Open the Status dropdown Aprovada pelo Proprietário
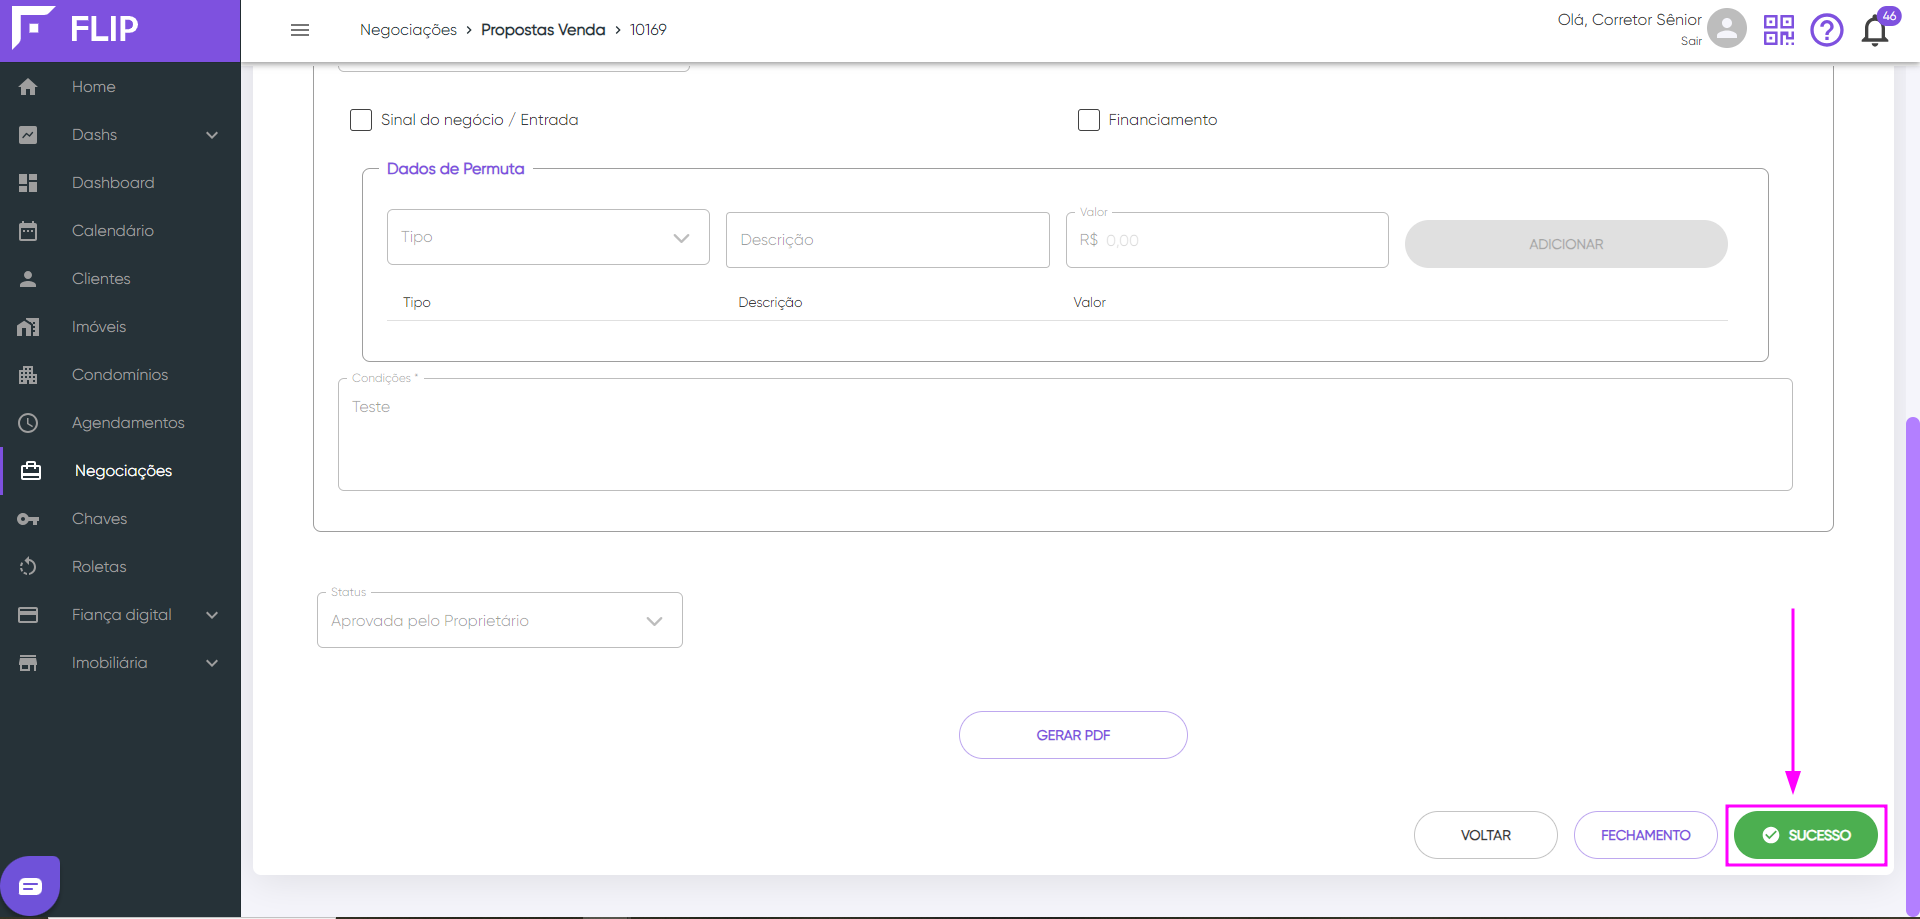This screenshot has height=919, width=1920. pyautogui.click(x=500, y=620)
